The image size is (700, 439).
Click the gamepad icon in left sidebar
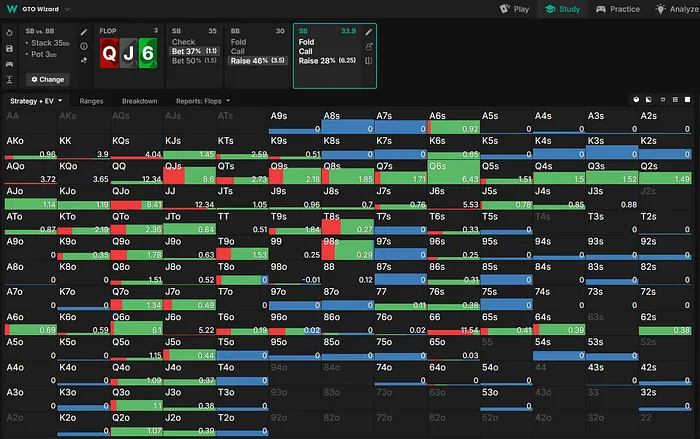(9, 62)
